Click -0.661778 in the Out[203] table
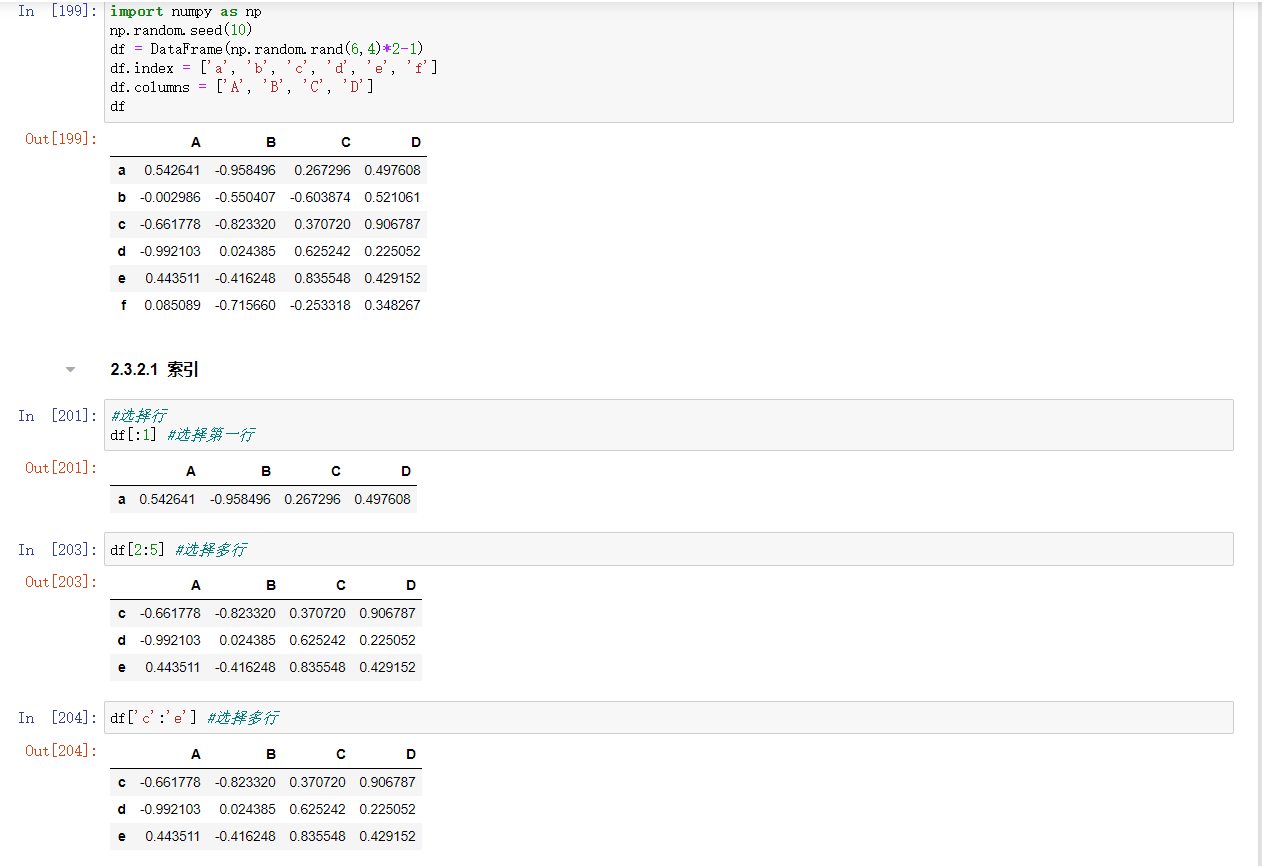Screen dimensions: 1262x866 click(170, 613)
